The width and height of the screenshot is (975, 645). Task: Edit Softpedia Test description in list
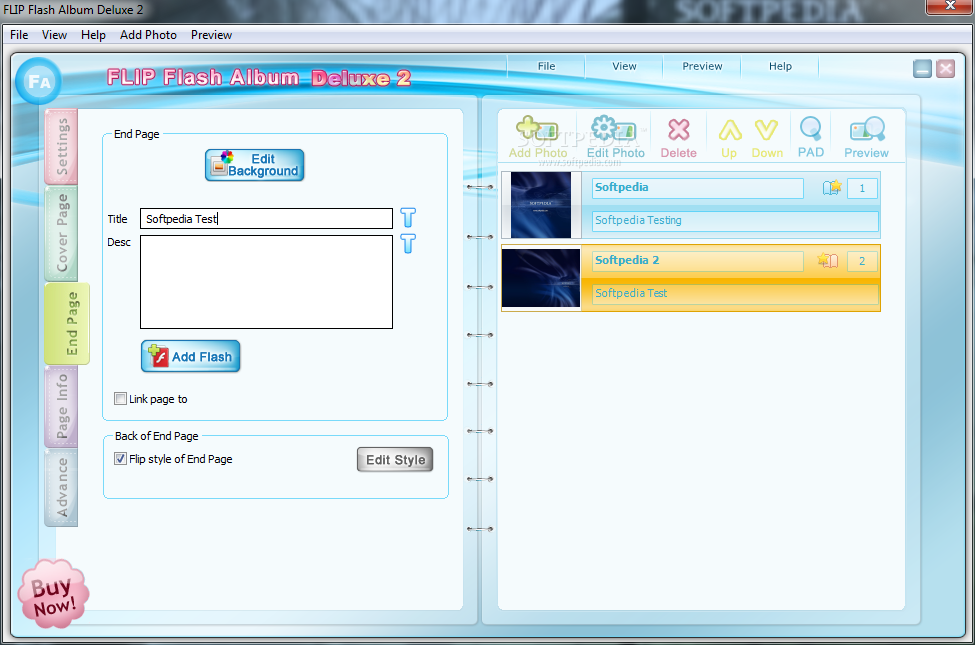pos(735,294)
